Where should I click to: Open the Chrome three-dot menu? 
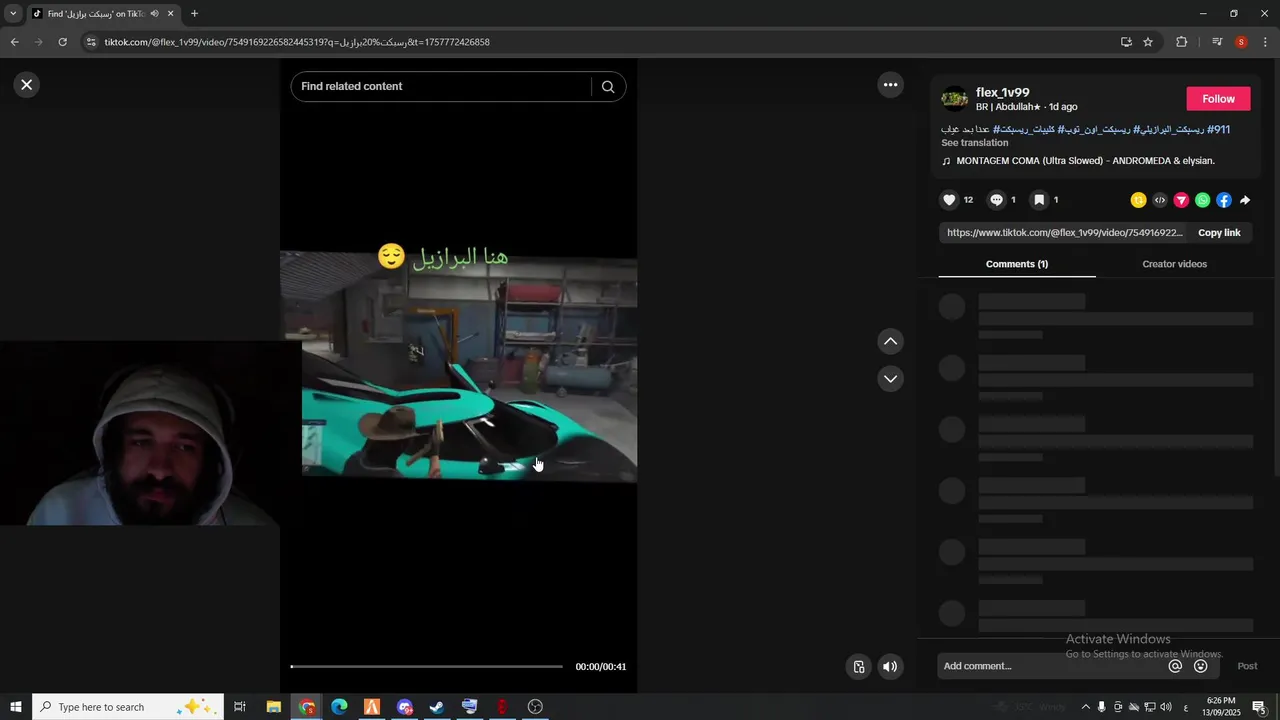pyautogui.click(x=1265, y=42)
